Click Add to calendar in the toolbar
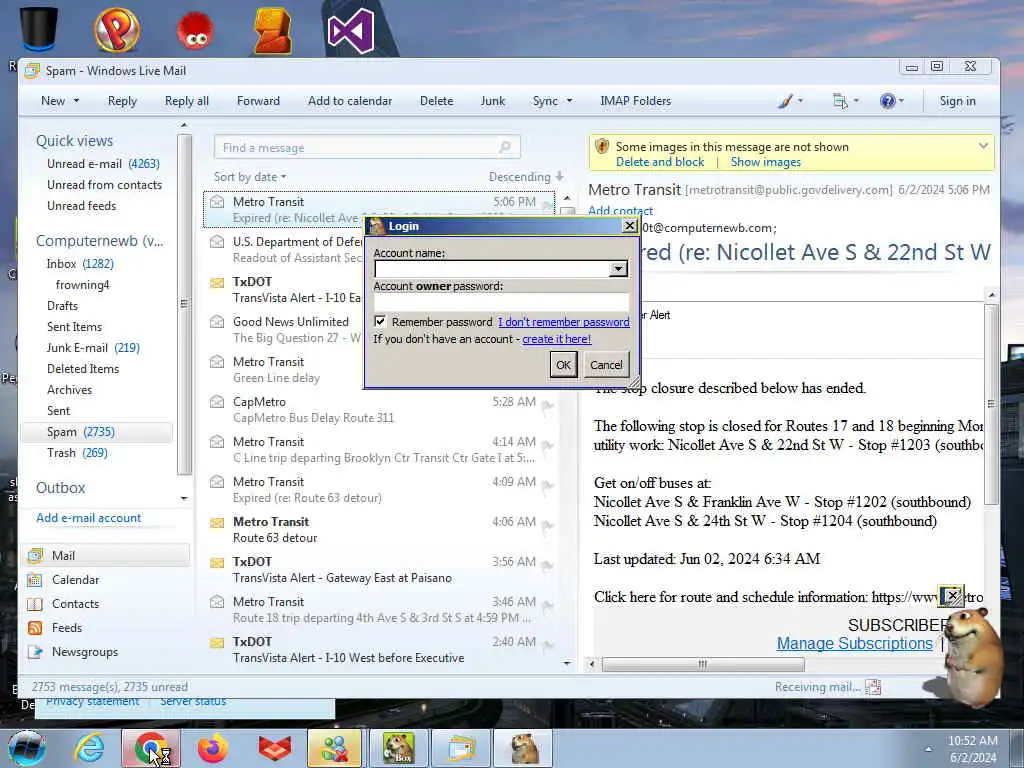 click(350, 101)
